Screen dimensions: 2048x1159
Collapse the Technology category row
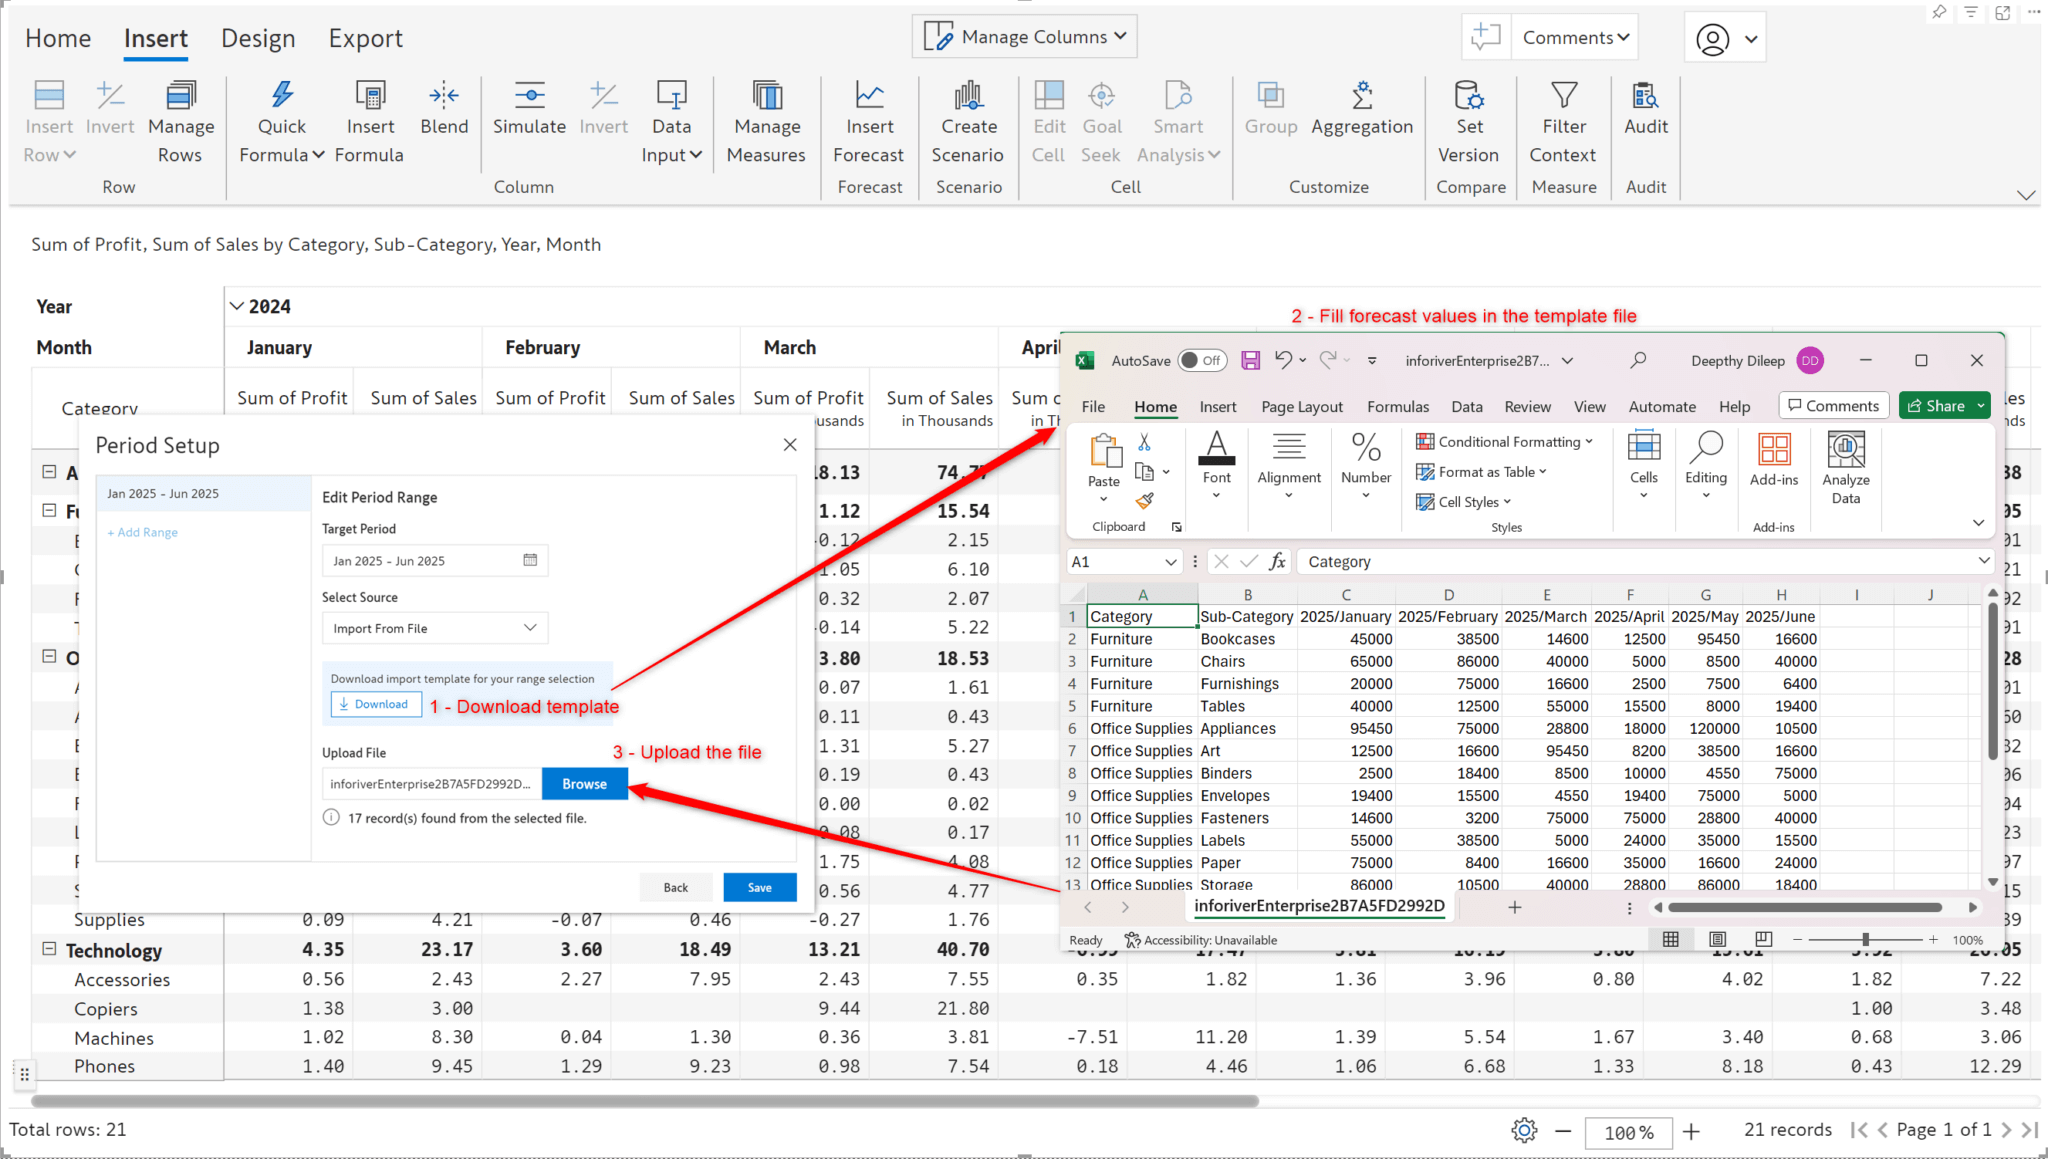(x=49, y=949)
